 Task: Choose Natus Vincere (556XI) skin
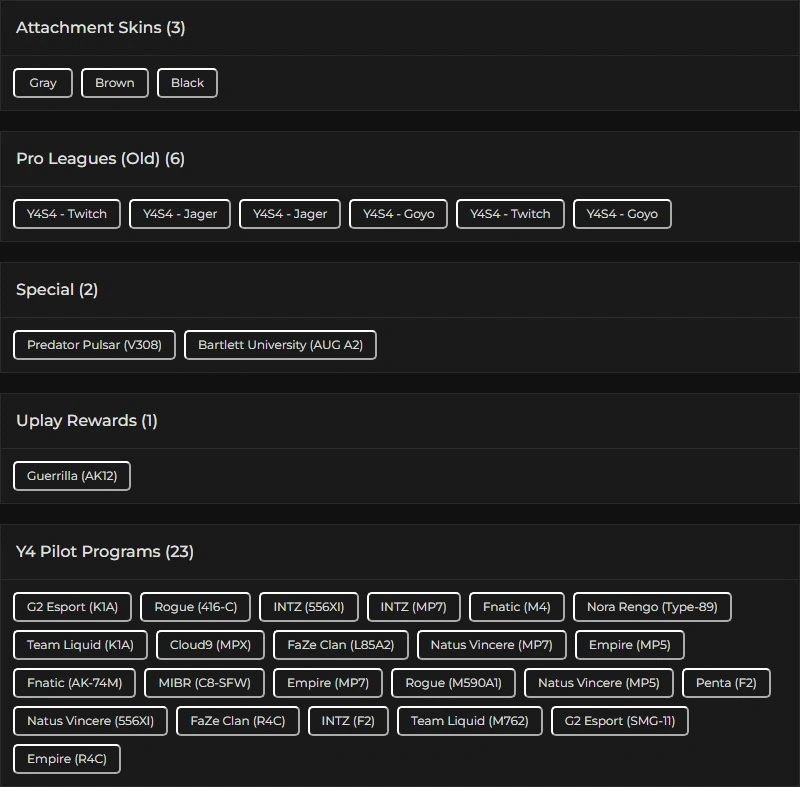[x=90, y=721]
